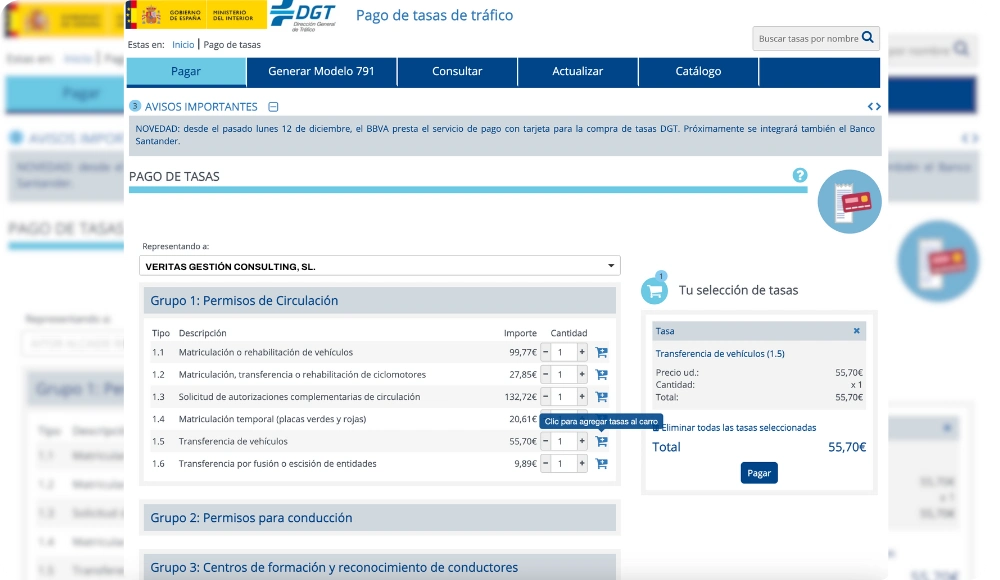
Task: Expand Grupo 2: Permisos para conducción
Action: click(x=380, y=517)
